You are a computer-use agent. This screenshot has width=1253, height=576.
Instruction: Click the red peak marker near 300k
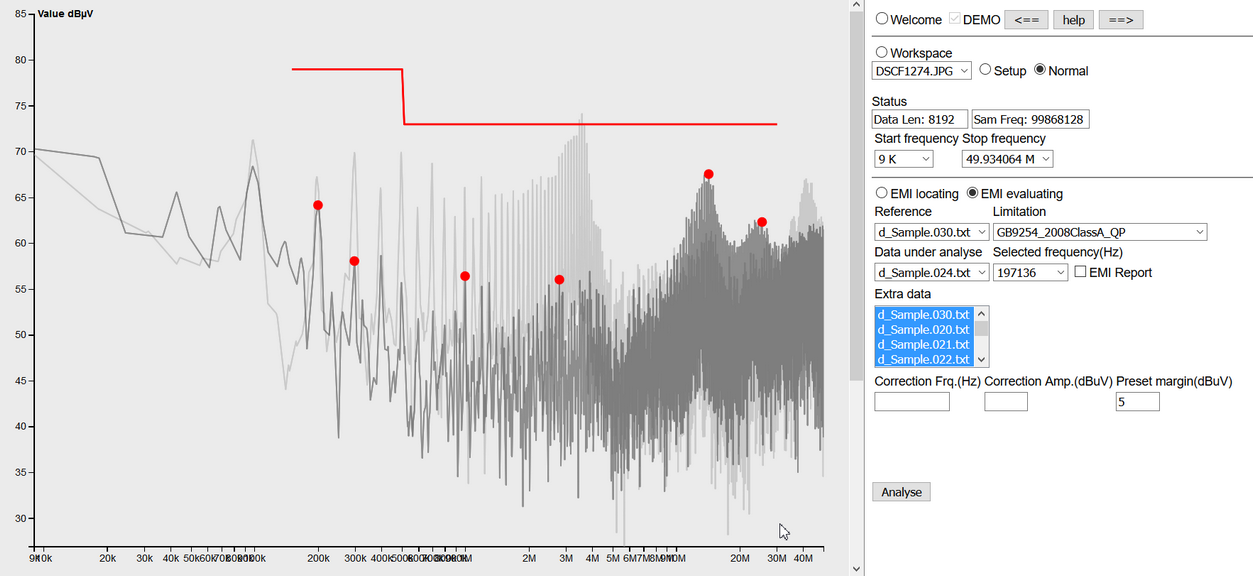click(x=354, y=261)
